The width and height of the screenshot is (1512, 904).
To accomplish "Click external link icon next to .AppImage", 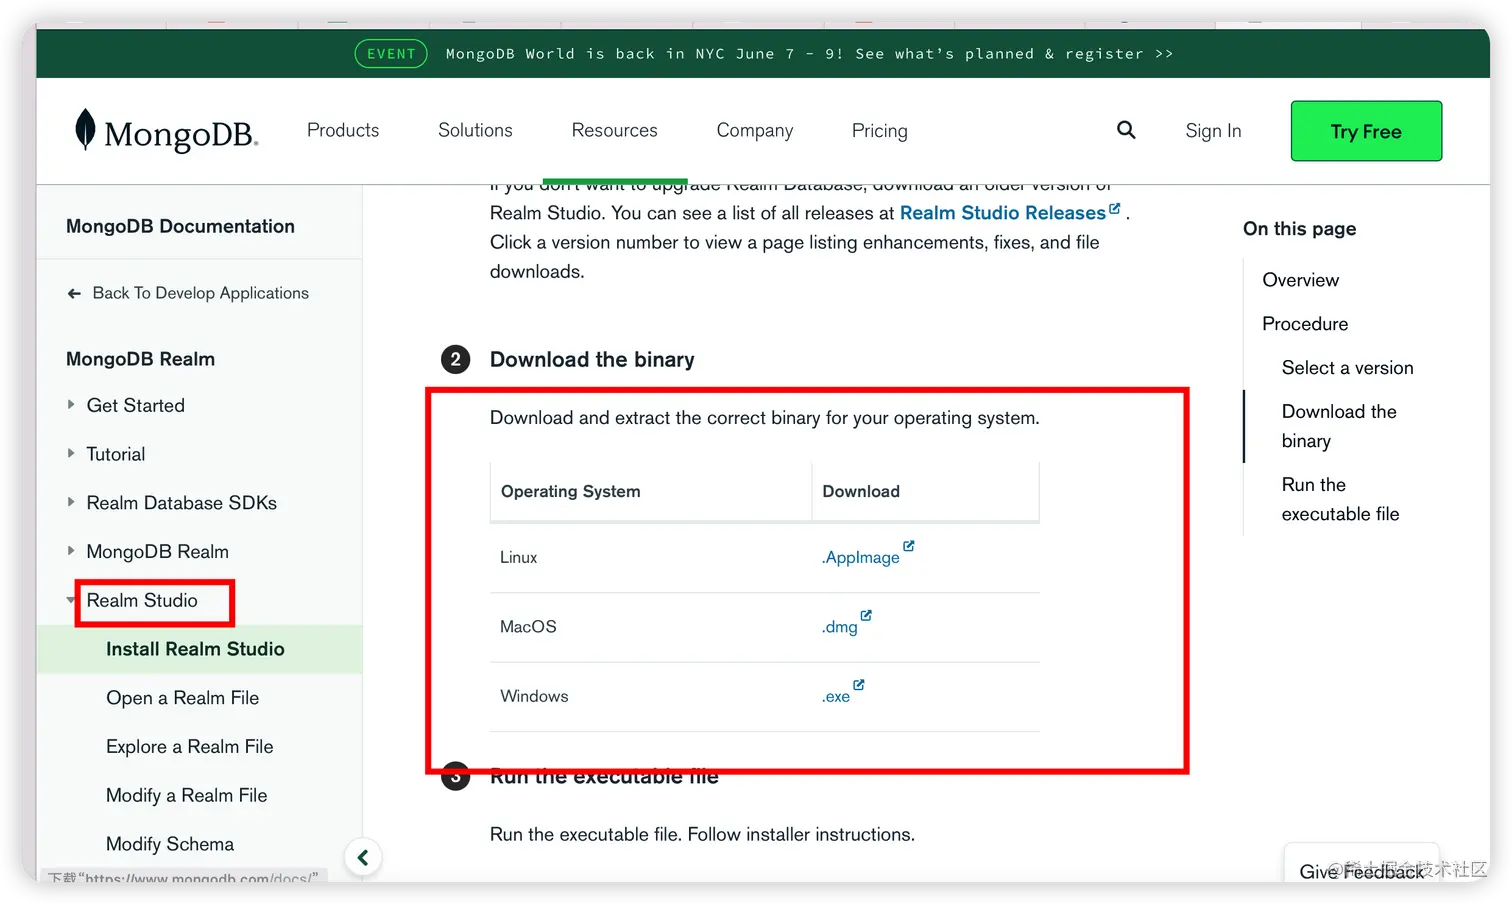I will 909,546.
